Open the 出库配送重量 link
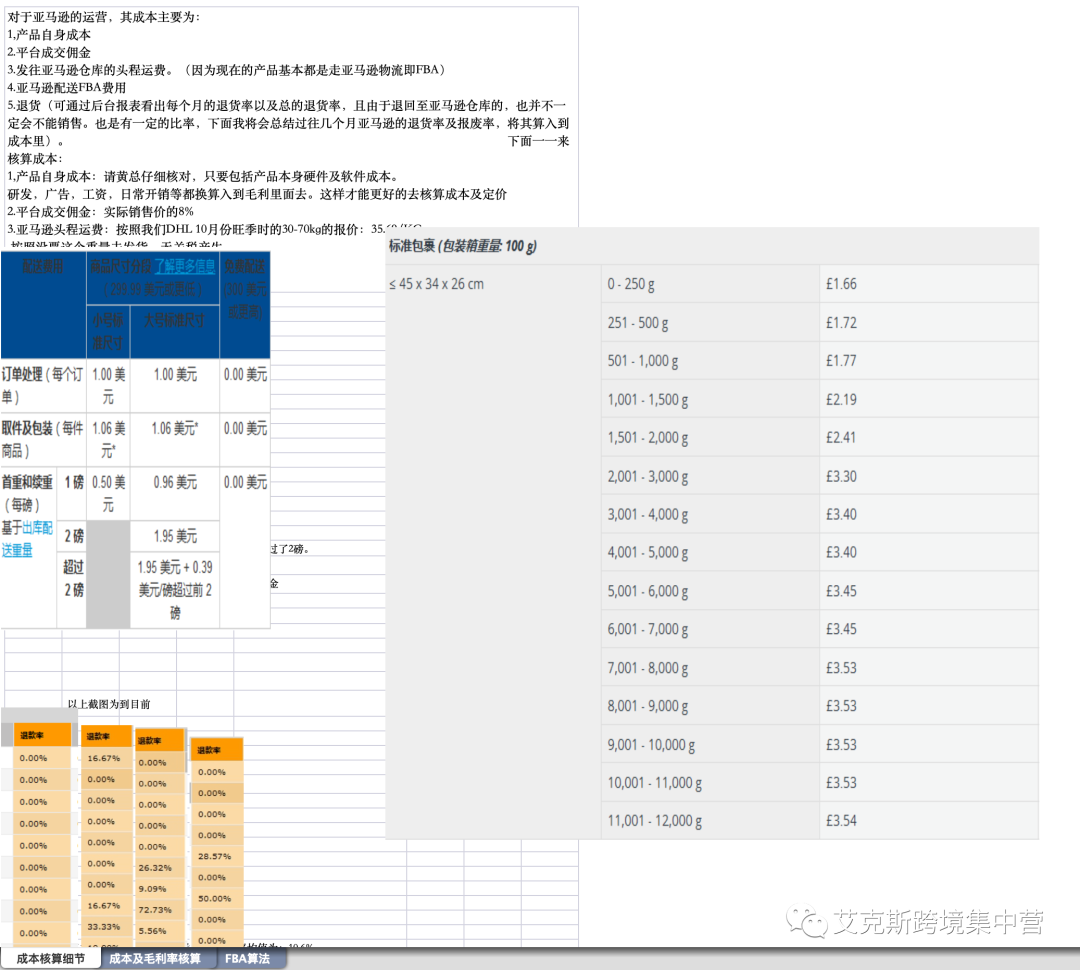The height and width of the screenshot is (970, 1080). point(27,539)
